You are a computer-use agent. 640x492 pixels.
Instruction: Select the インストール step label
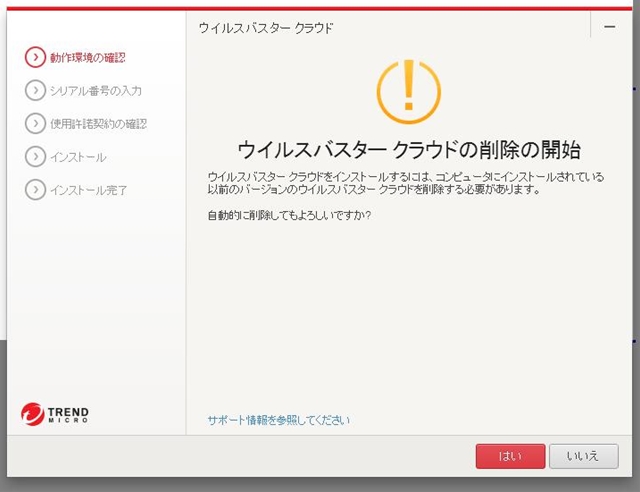[78, 157]
